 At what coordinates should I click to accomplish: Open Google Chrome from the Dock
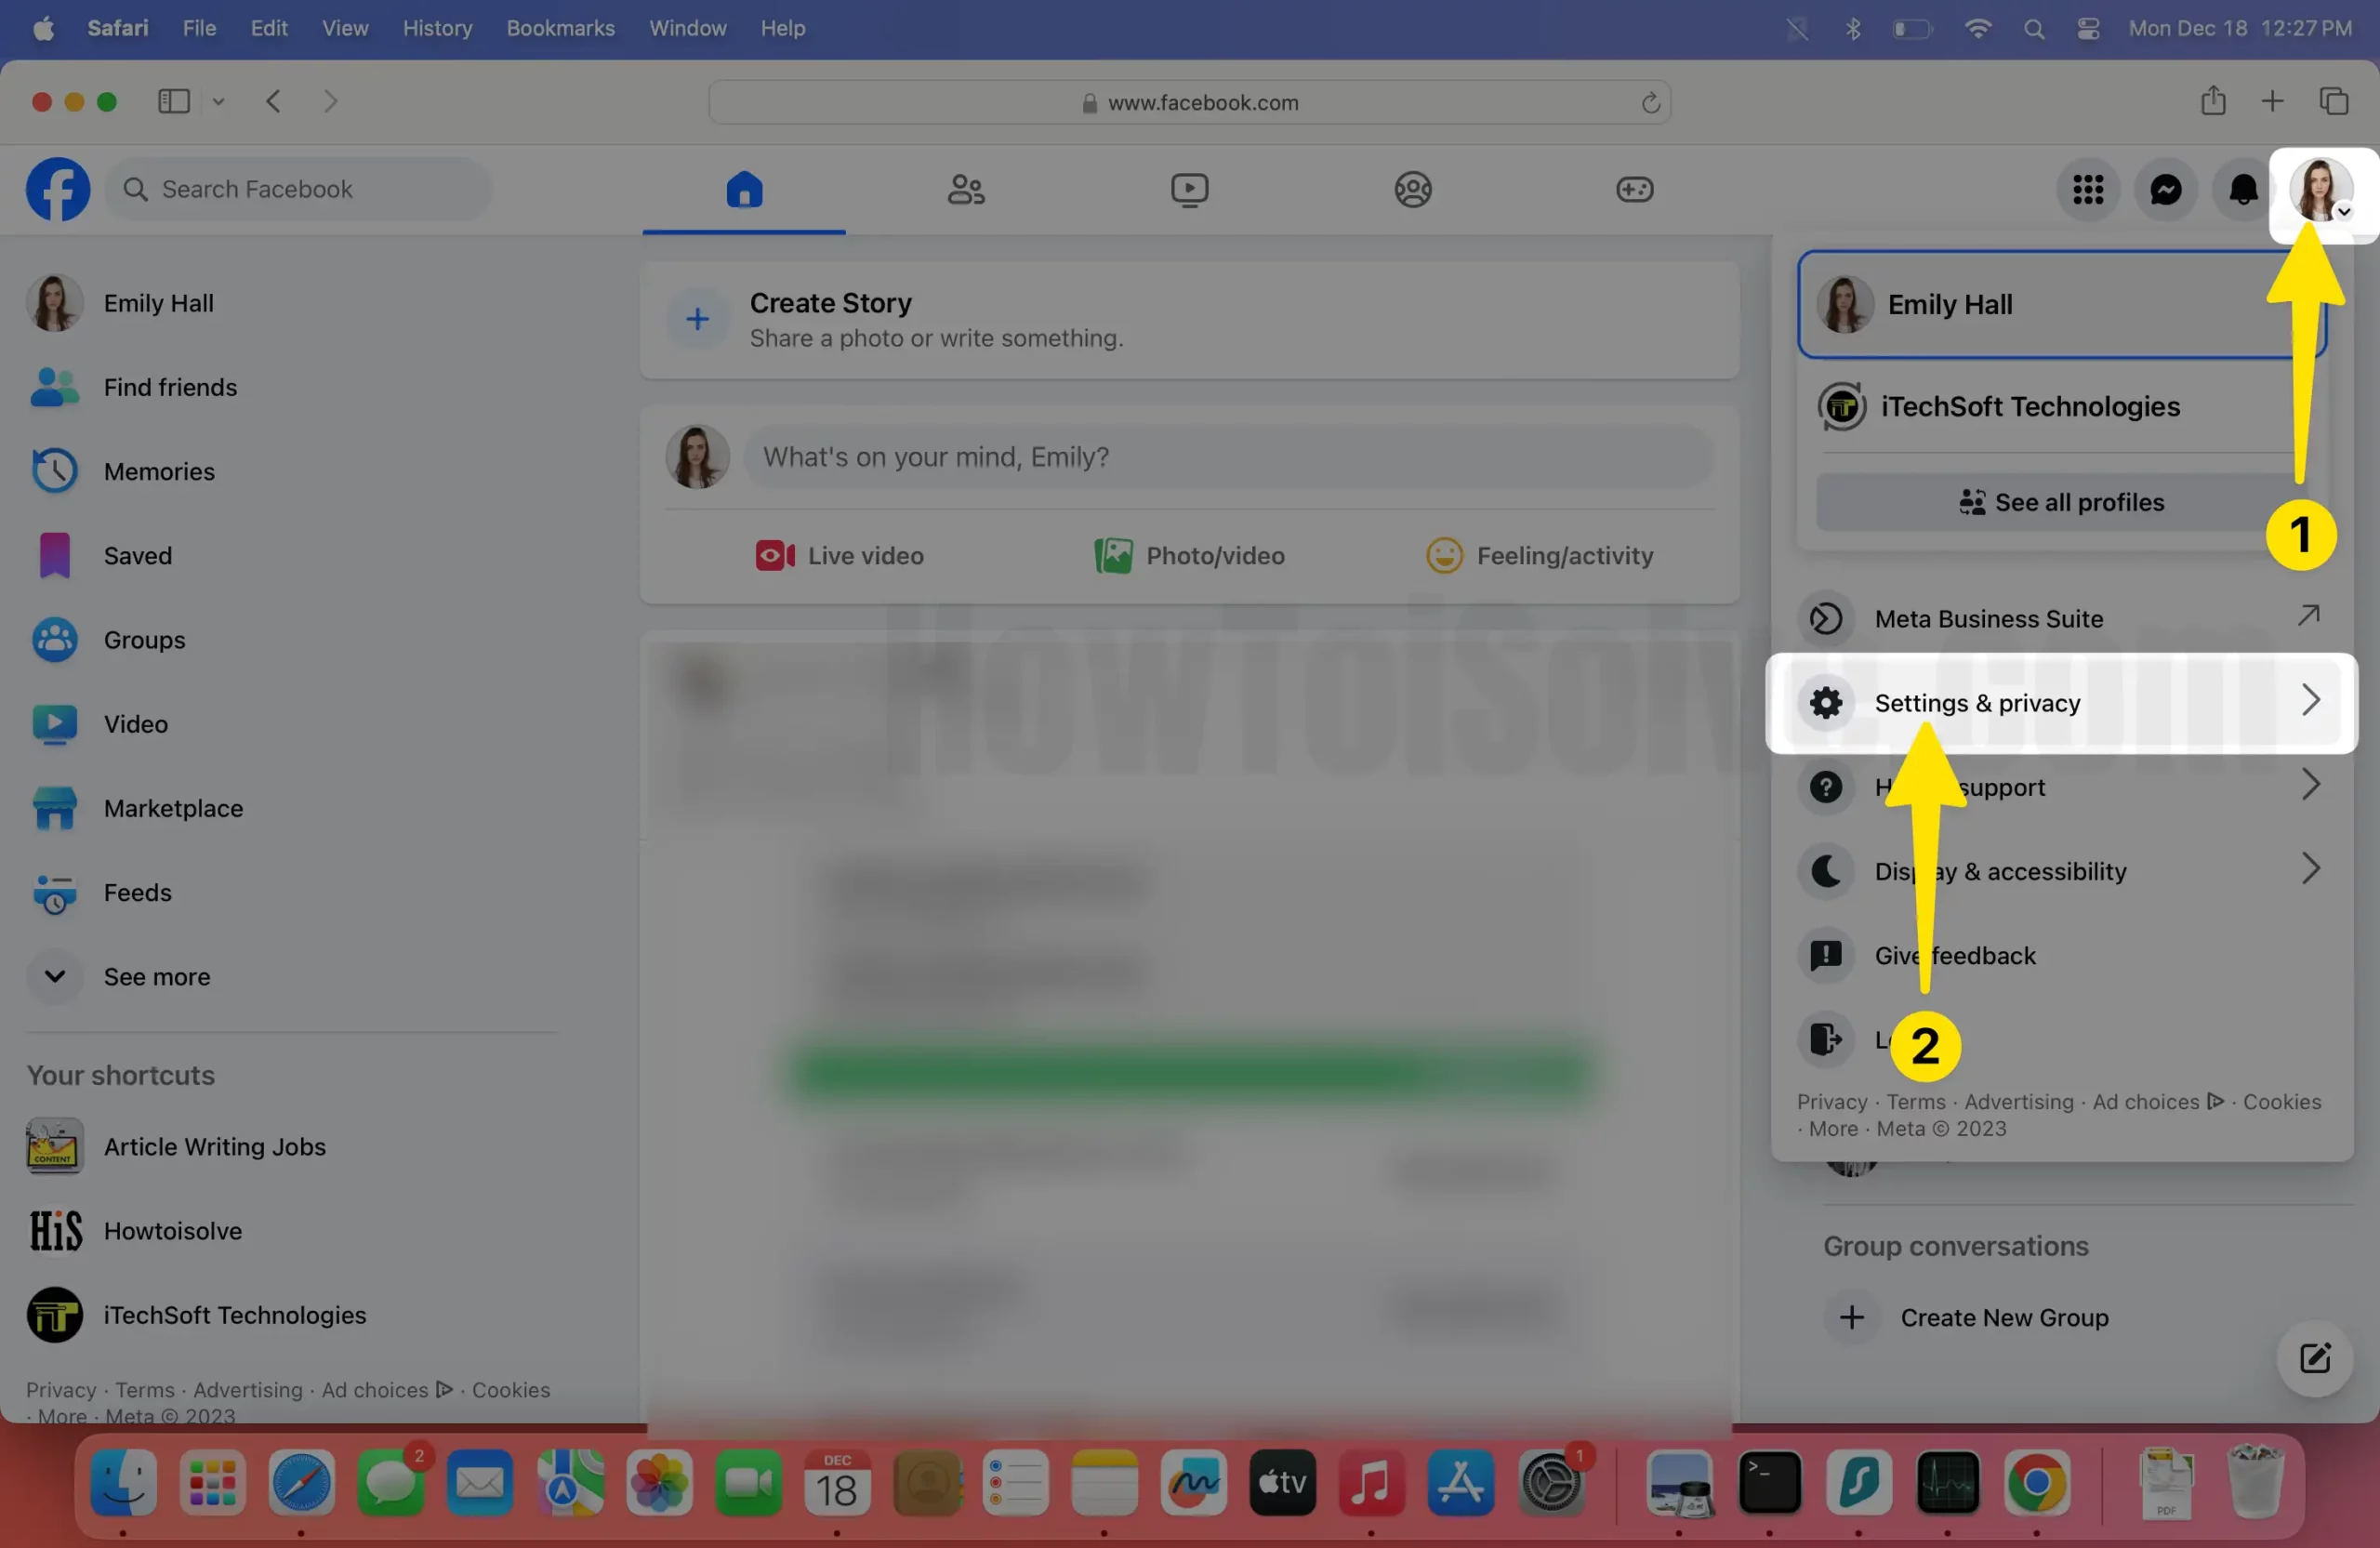coord(2036,1482)
